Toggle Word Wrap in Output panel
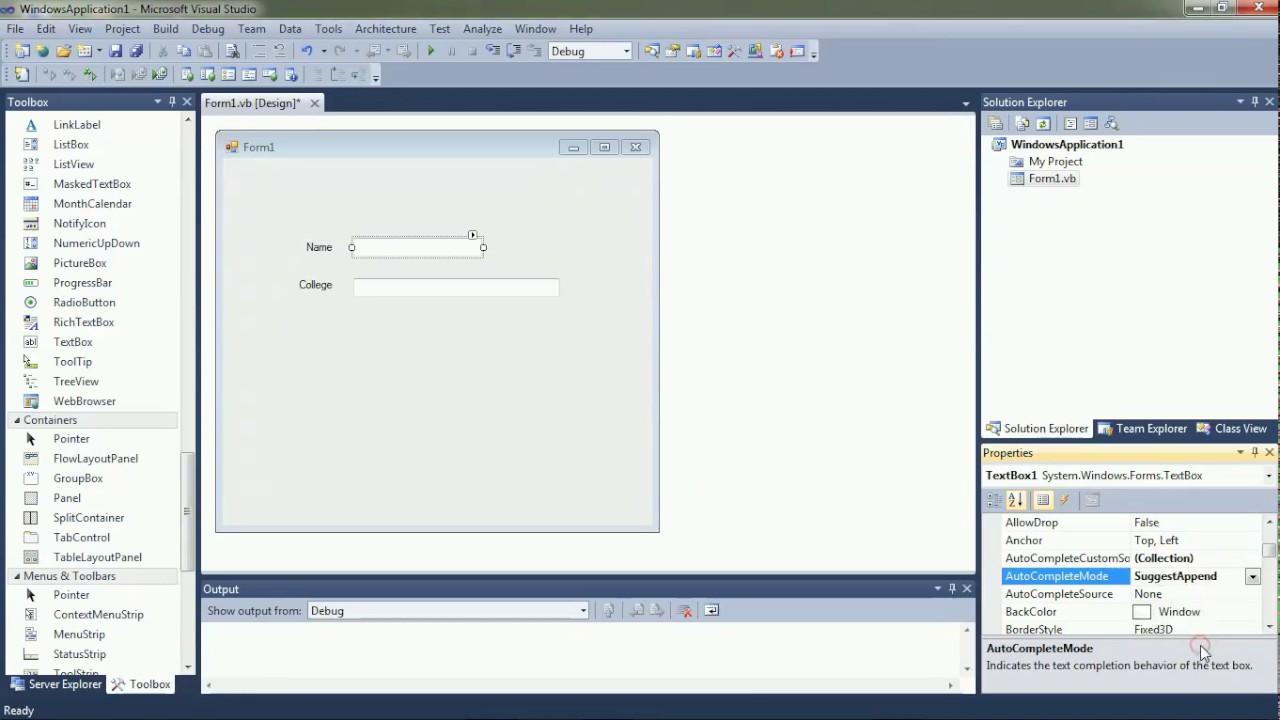The height and width of the screenshot is (720, 1280). 712,610
